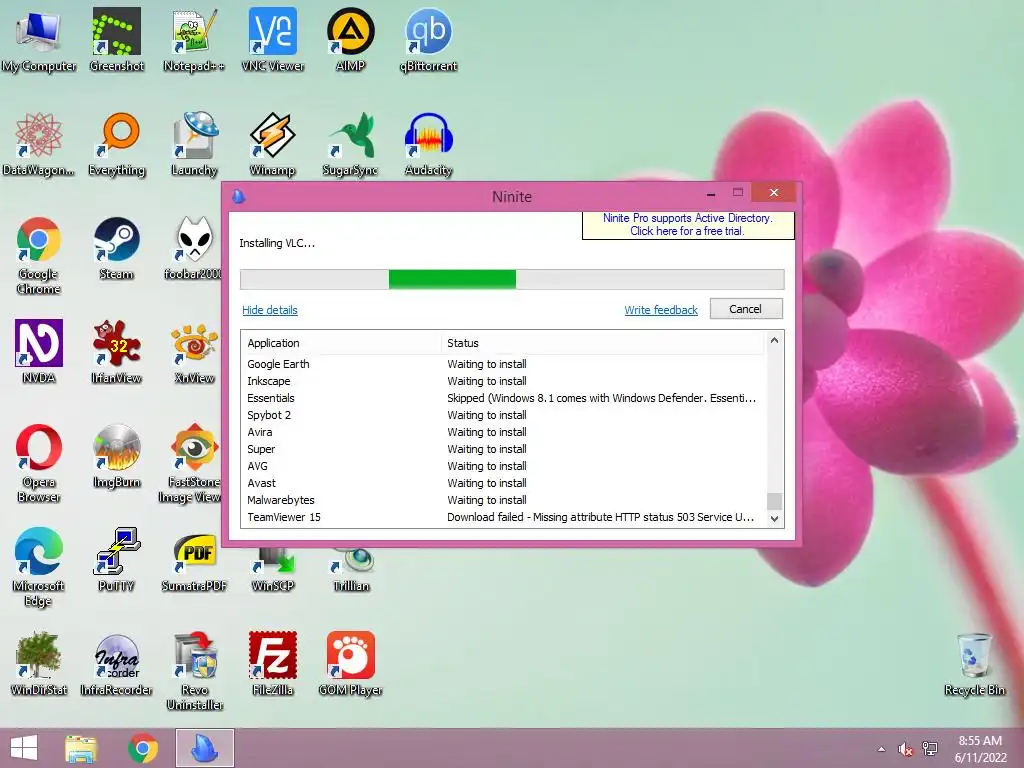1024x768 pixels.
Task: Click the ImgBurn desktop icon
Action: point(116,456)
